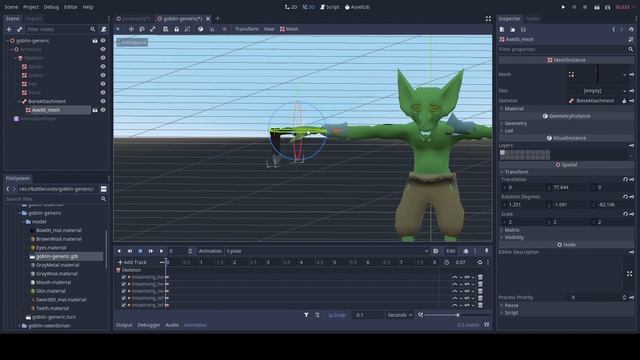Toggle first render layer square in Layers
The height and width of the screenshot is (360, 640).
coord(502,153)
